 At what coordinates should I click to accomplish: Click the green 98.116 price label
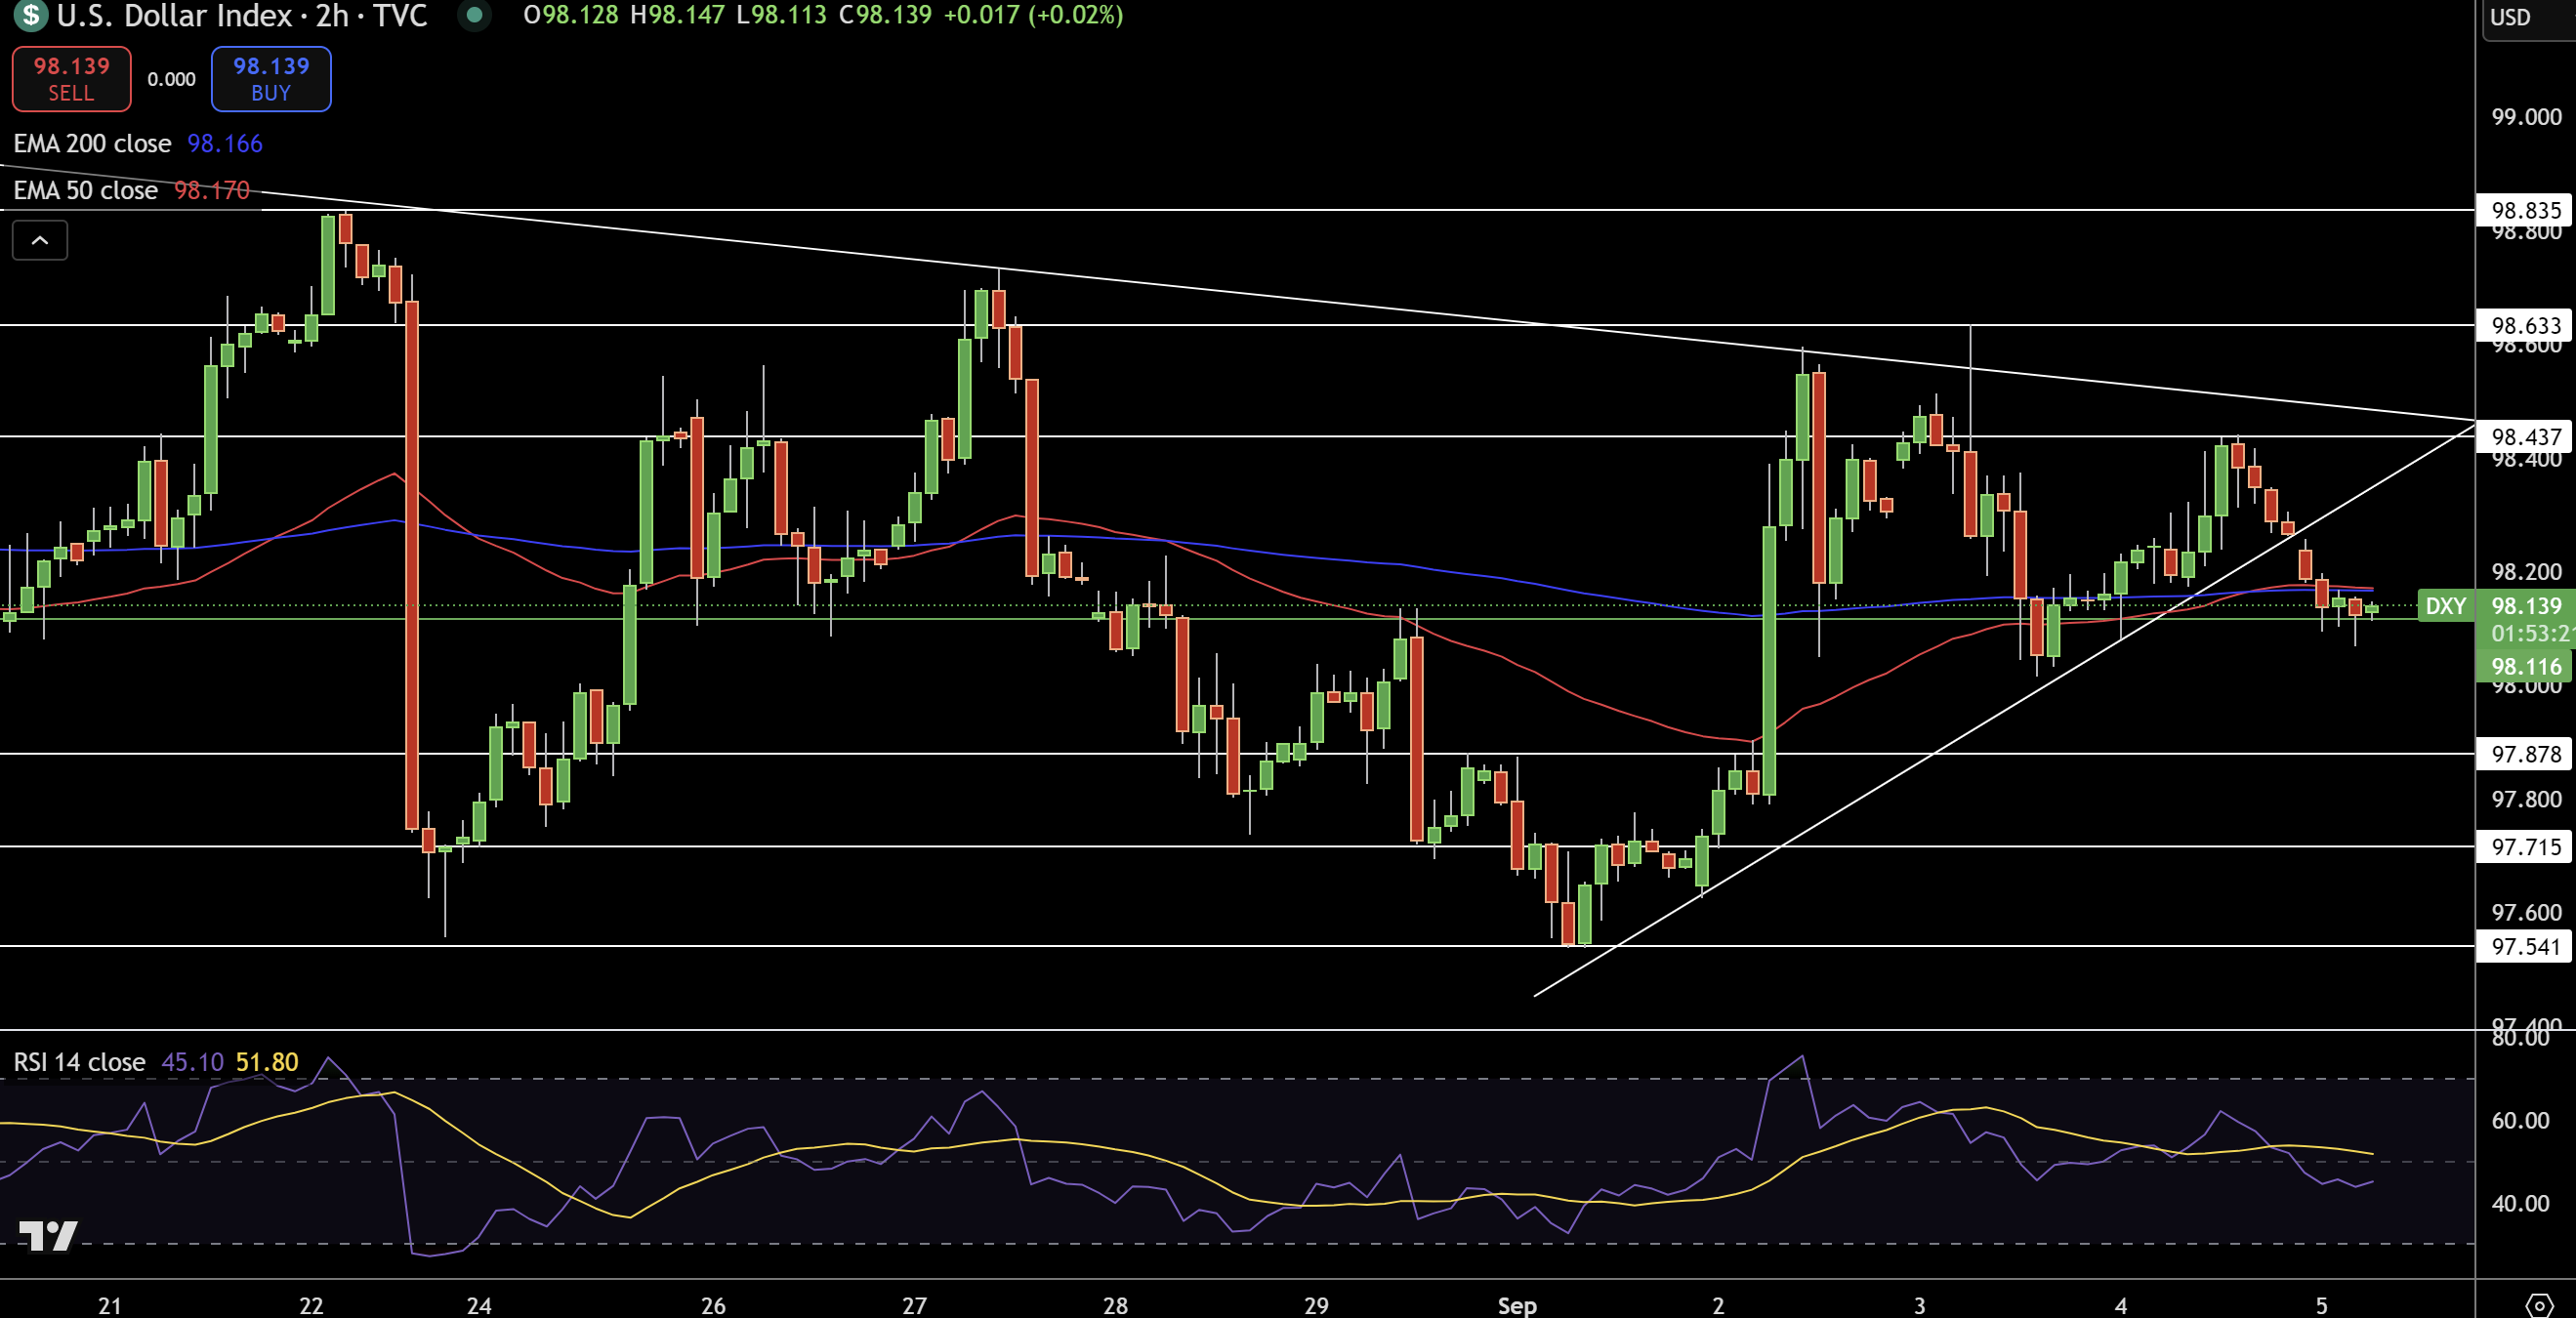(2525, 667)
